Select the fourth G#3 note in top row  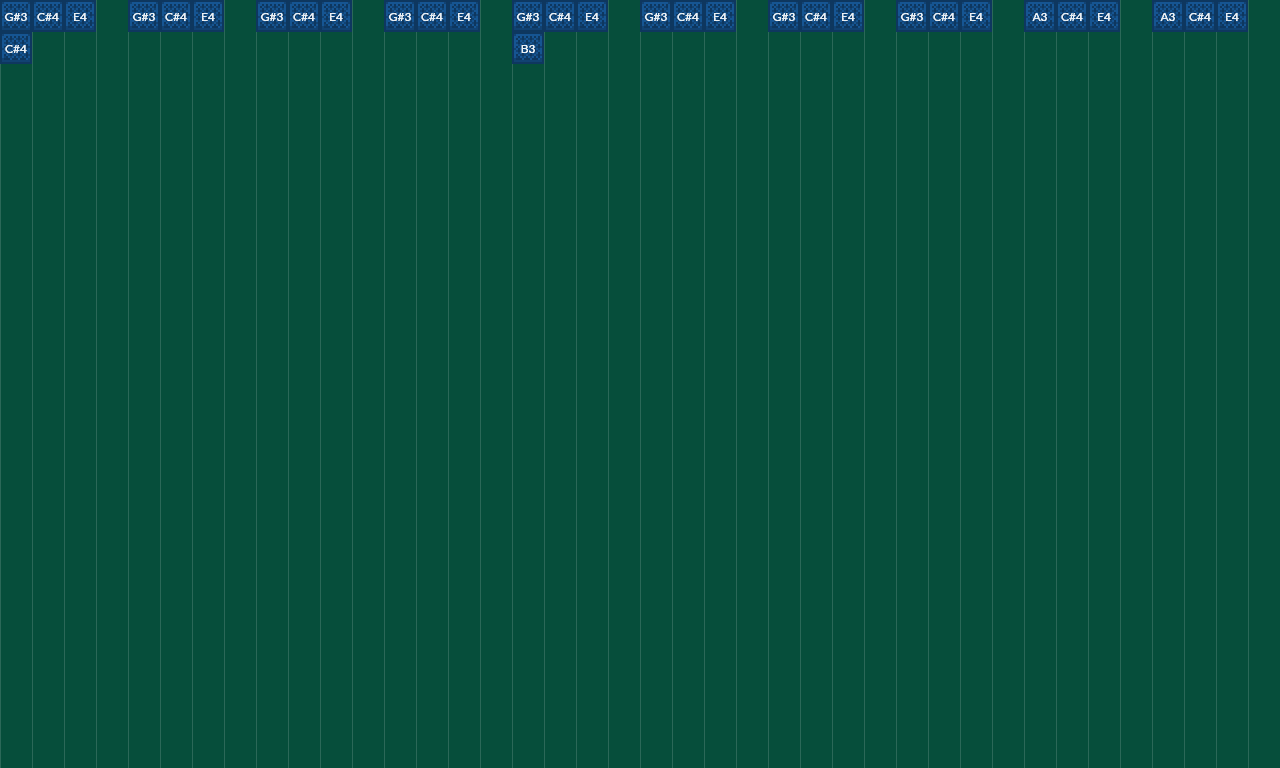[400, 16]
